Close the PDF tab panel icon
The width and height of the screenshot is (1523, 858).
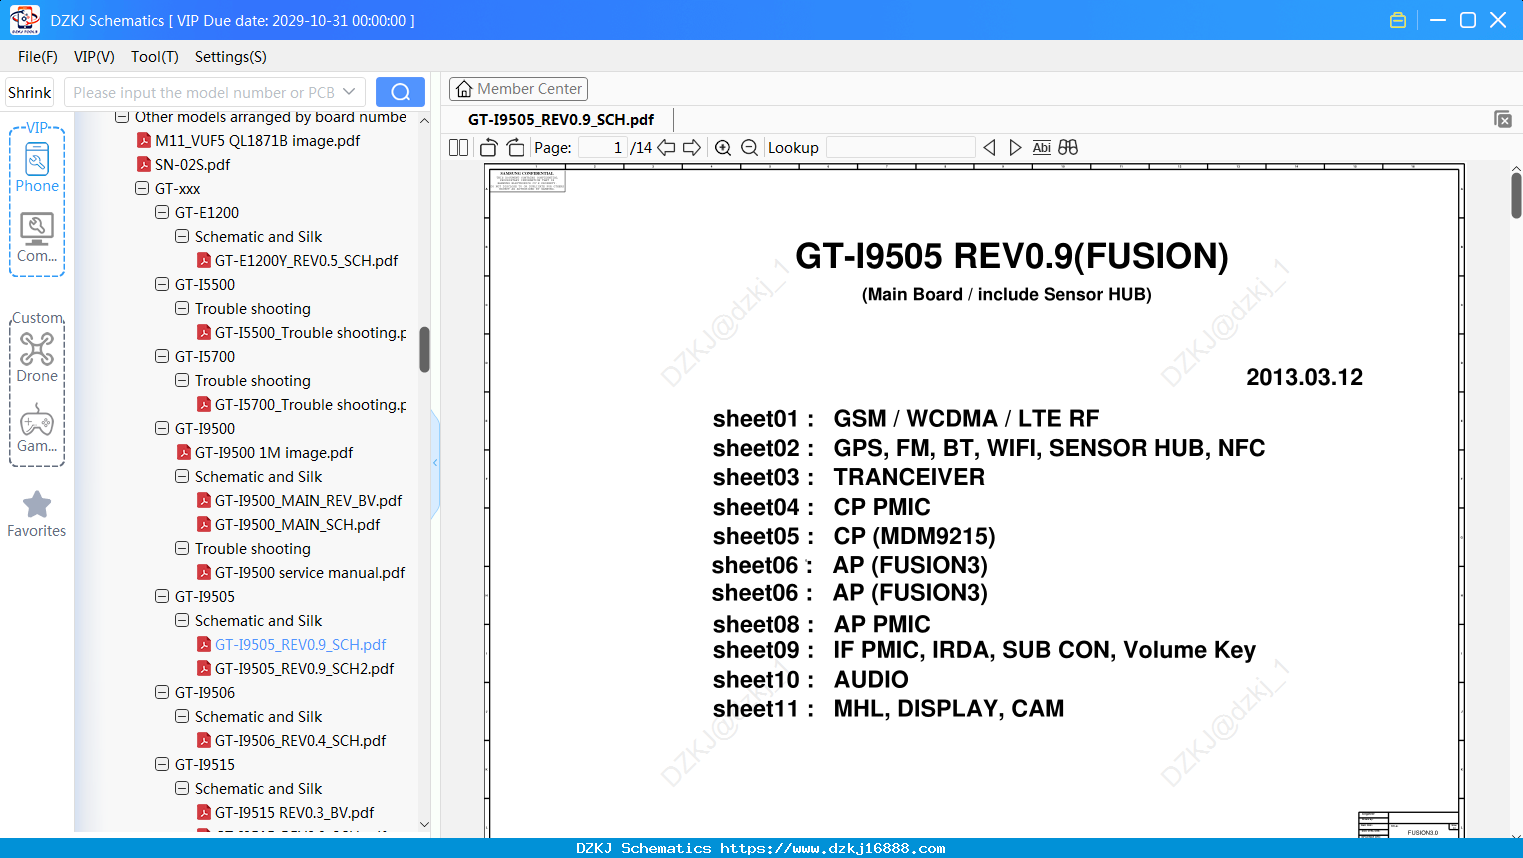[1502, 119]
